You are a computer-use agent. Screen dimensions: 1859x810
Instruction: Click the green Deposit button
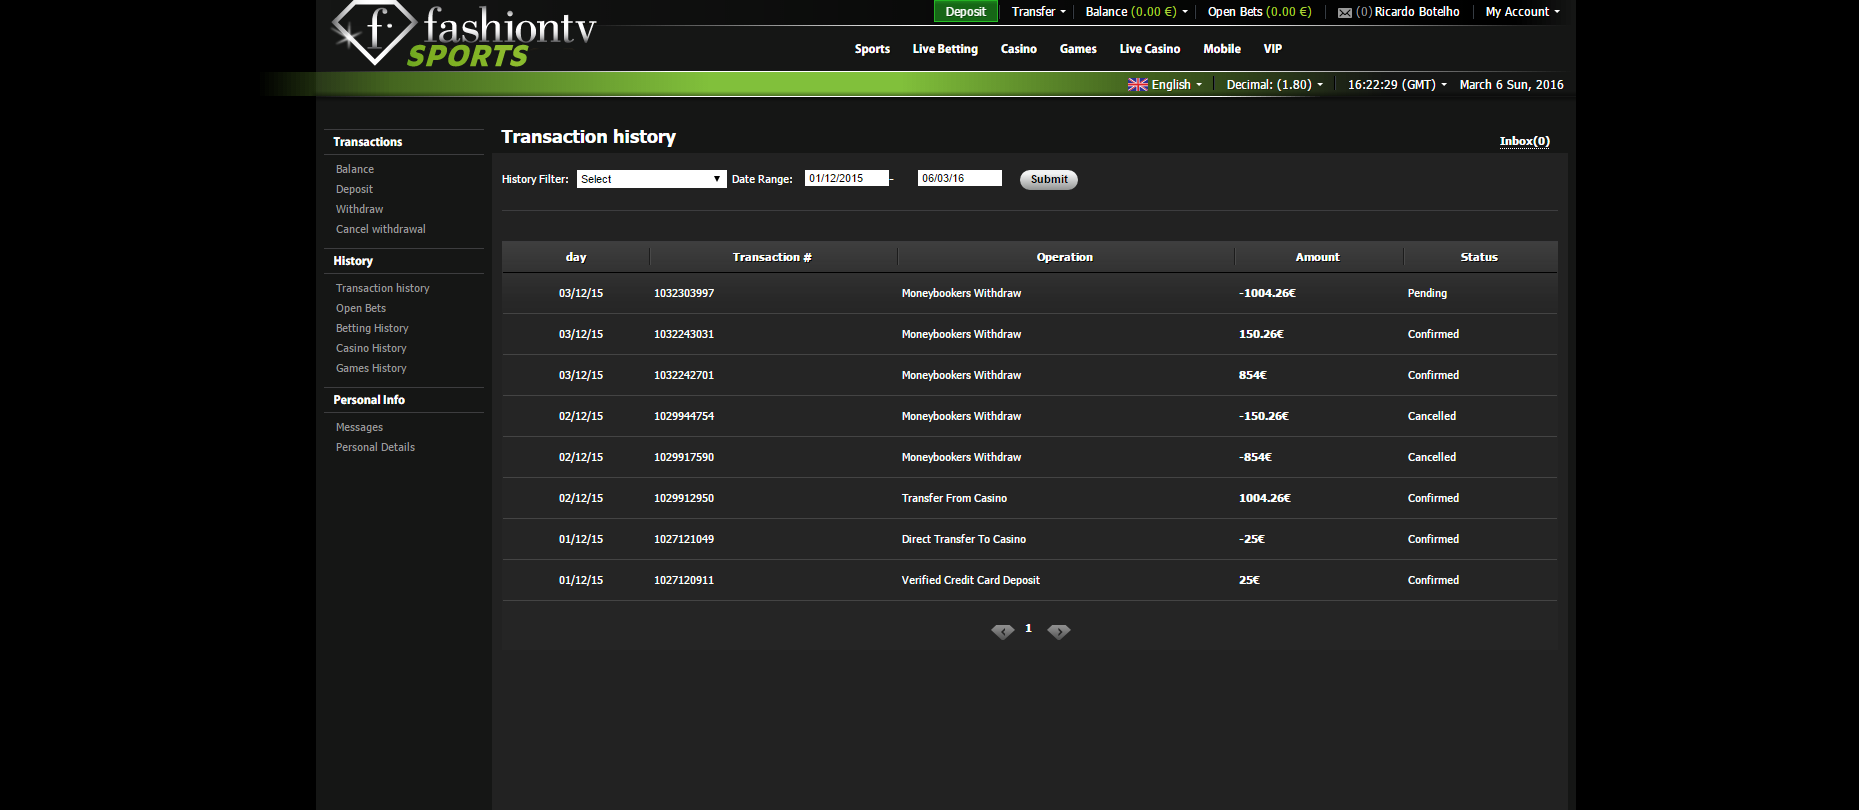tap(965, 12)
